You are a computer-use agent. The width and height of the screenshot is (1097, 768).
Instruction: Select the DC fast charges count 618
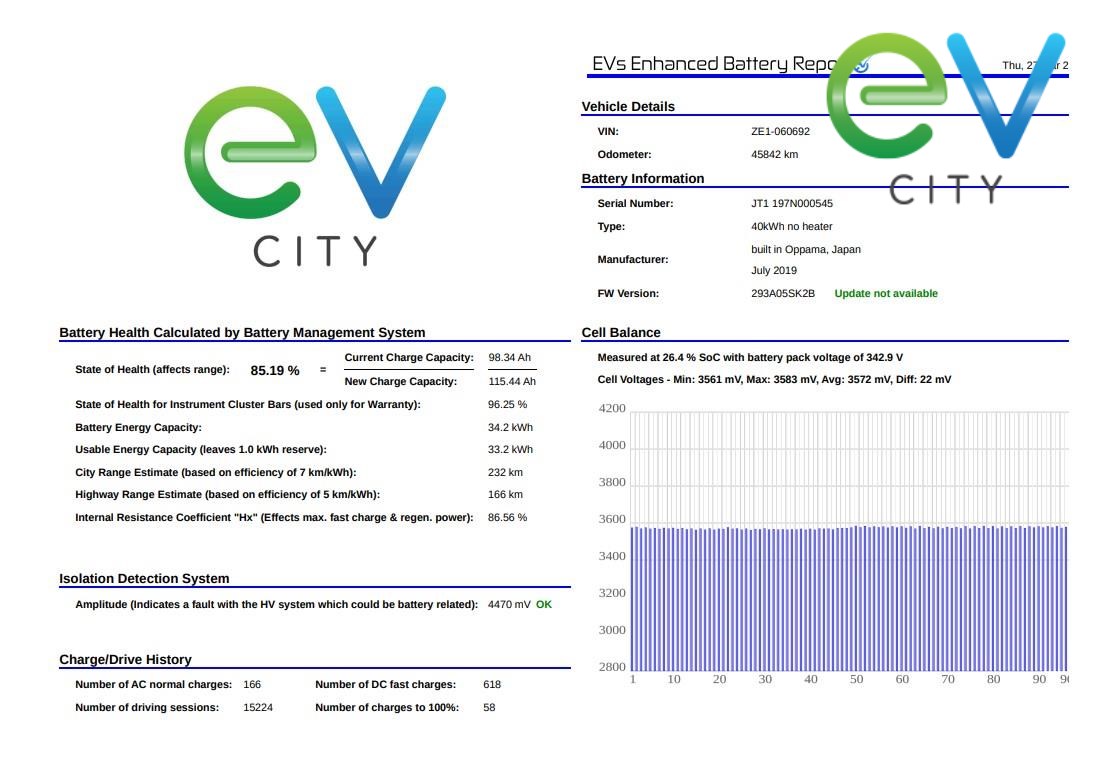click(492, 685)
